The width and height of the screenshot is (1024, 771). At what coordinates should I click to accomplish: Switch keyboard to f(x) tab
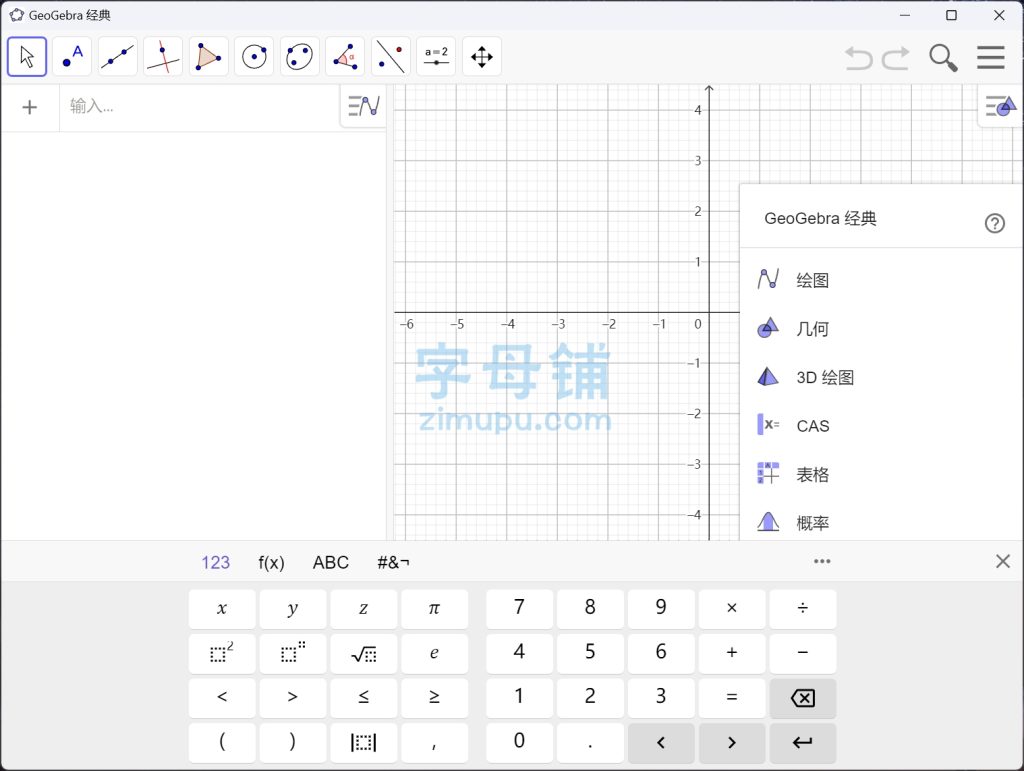point(271,562)
